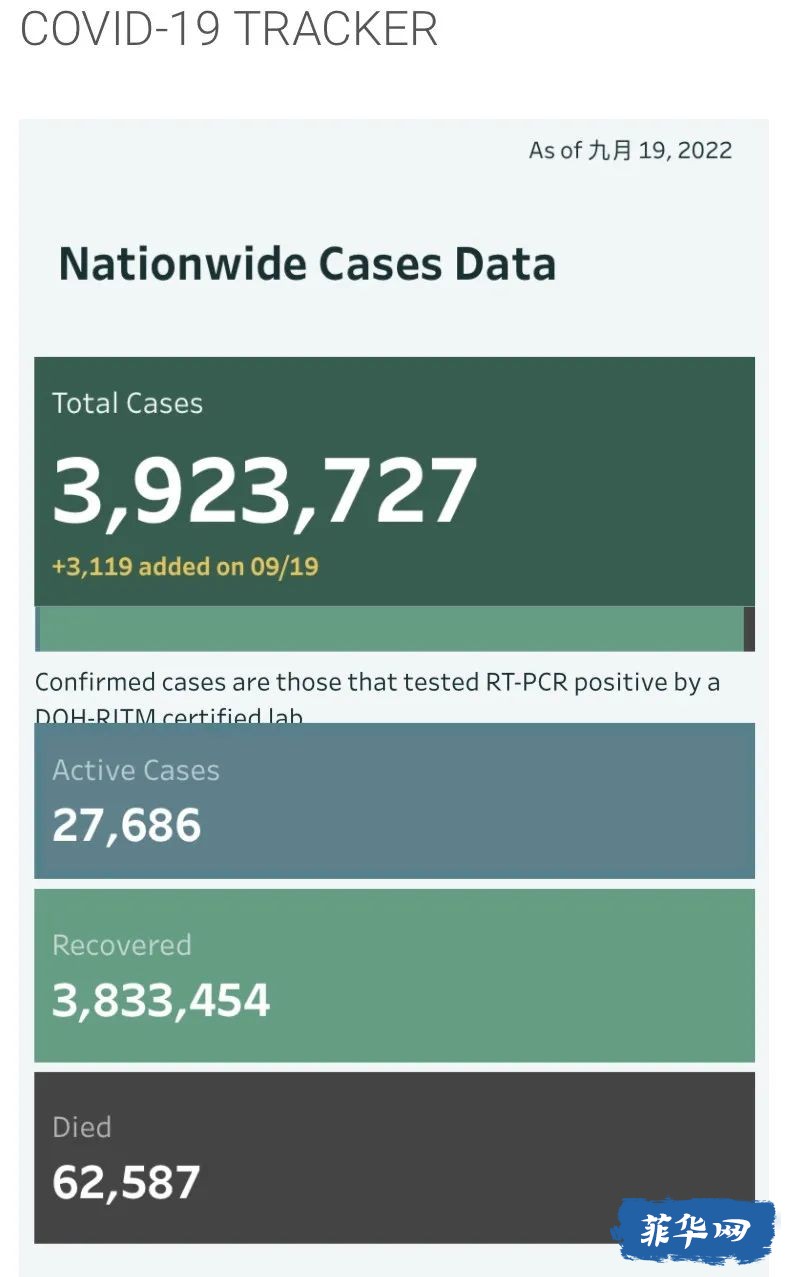Click the +3,119 added on 09/19 text
The image size is (786, 1277).
(185, 567)
